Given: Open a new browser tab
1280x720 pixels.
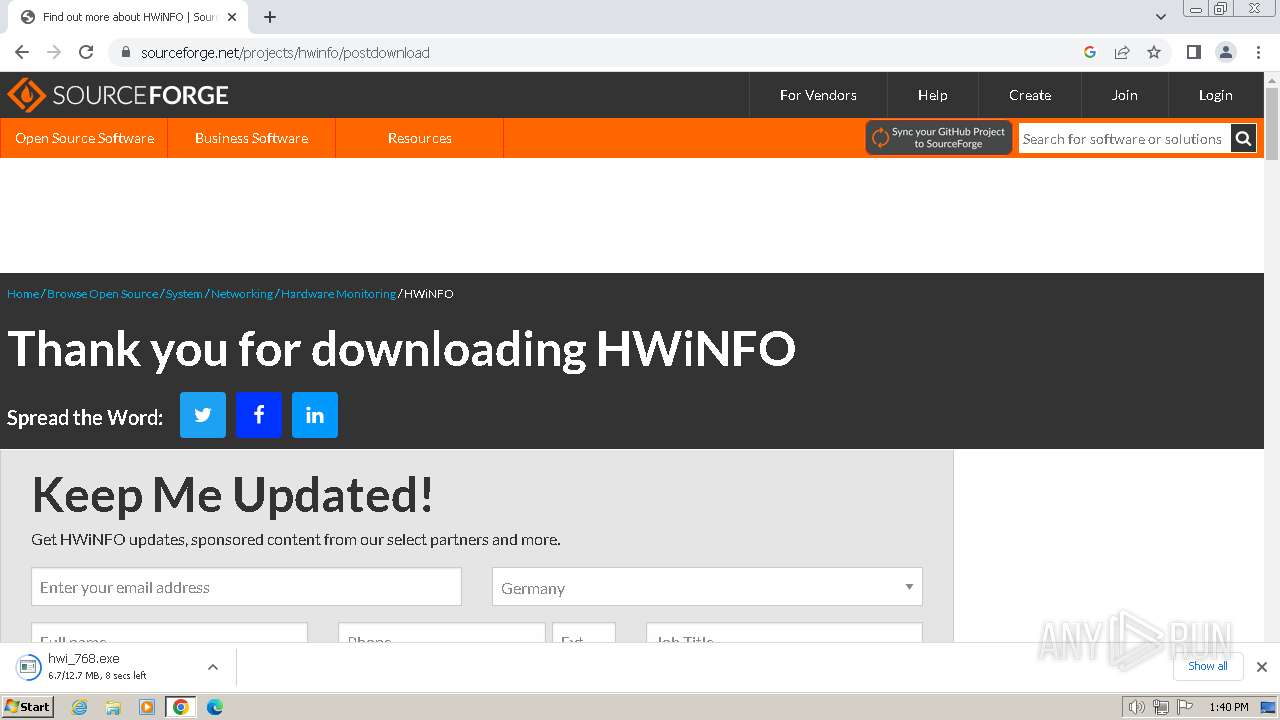Looking at the screenshot, I should (270, 17).
